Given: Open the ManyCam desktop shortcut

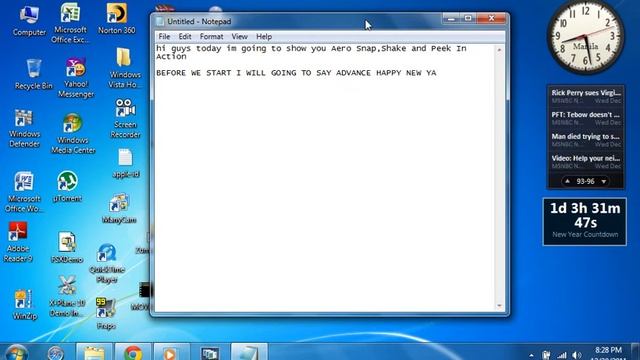Looking at the screenshot, I should point(119,208).
